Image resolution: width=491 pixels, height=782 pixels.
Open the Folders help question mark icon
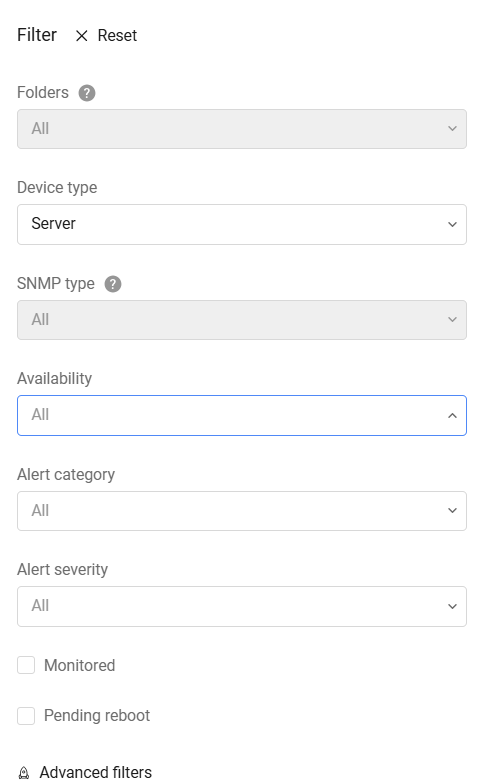point(87,93)
